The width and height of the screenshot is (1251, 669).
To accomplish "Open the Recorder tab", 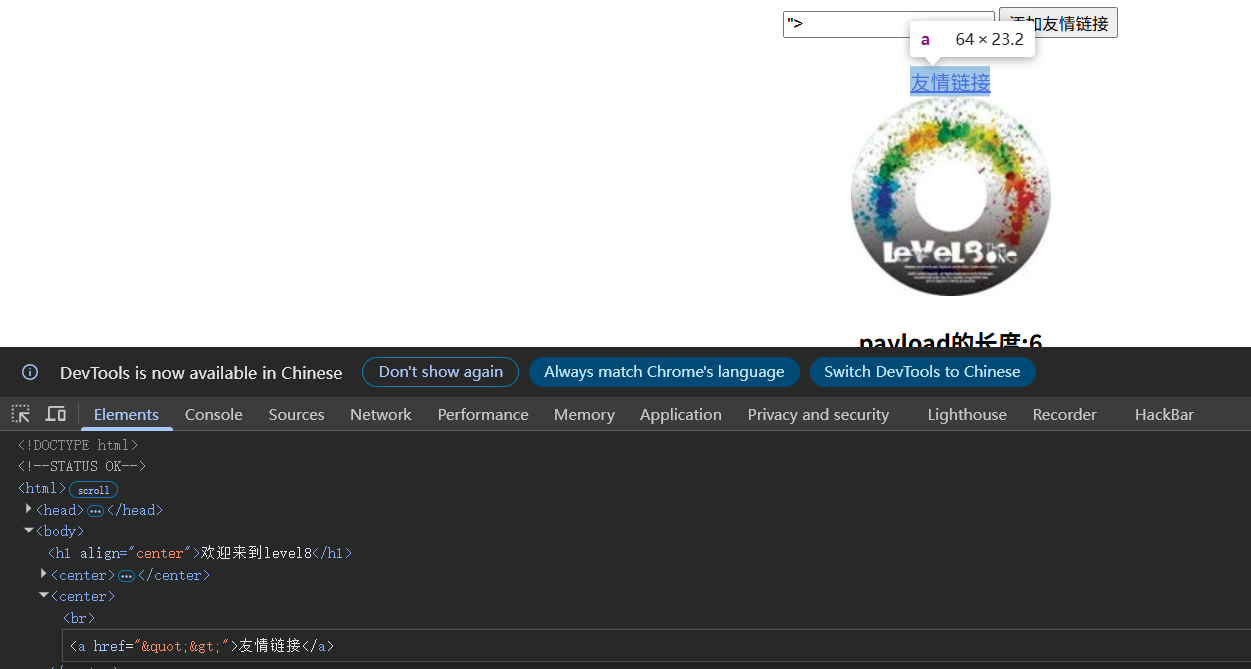I will (x=1065, y=414).
